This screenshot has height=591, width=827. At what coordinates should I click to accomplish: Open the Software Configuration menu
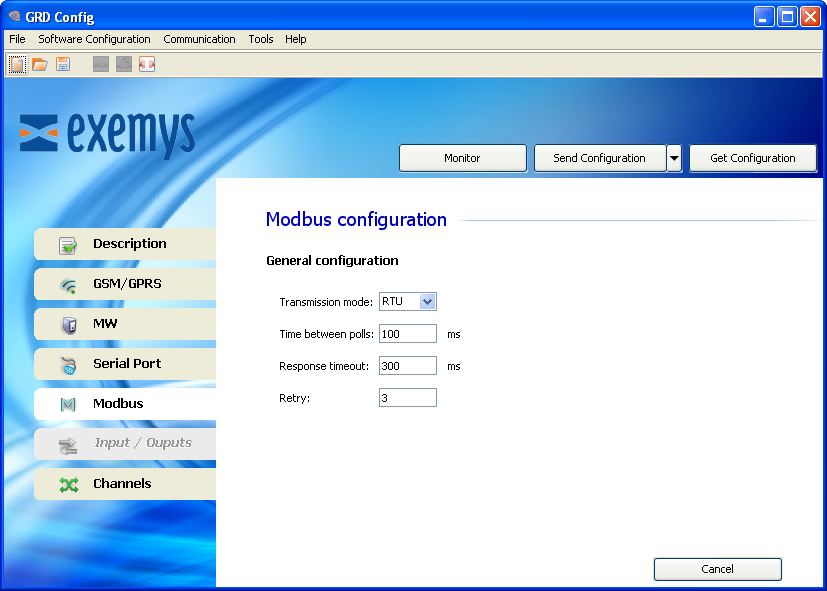[x=94, y=39]
